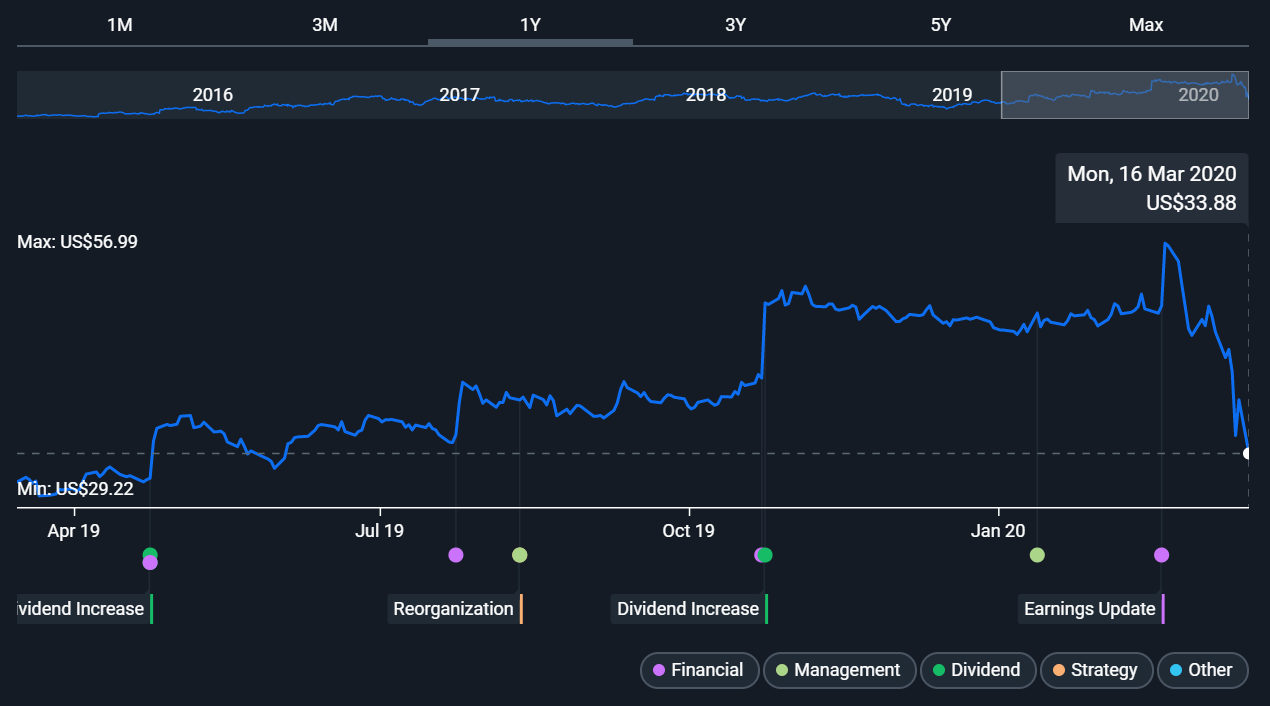Click the 'Mon, 16 Mar 2020' tooltip date
This screenshot has height=706, width=1270.
(1152, 174)
